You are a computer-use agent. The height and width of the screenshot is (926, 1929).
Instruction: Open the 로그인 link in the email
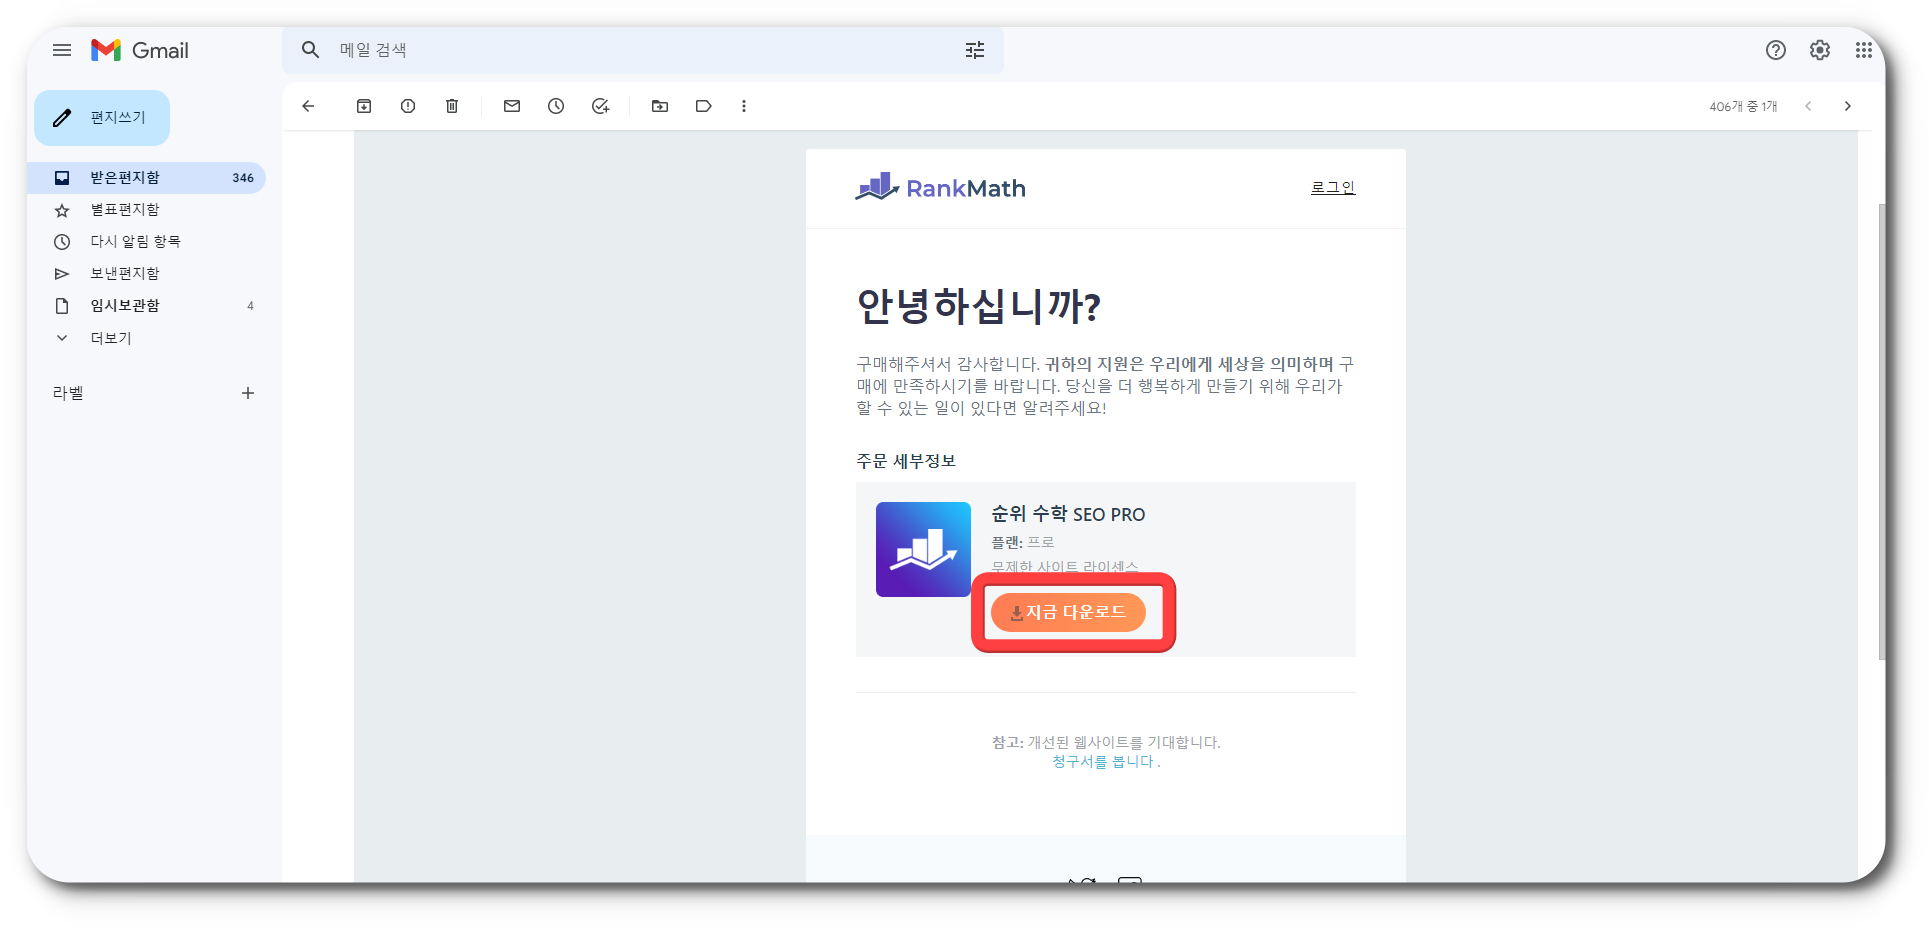[x=1332, y=186]
